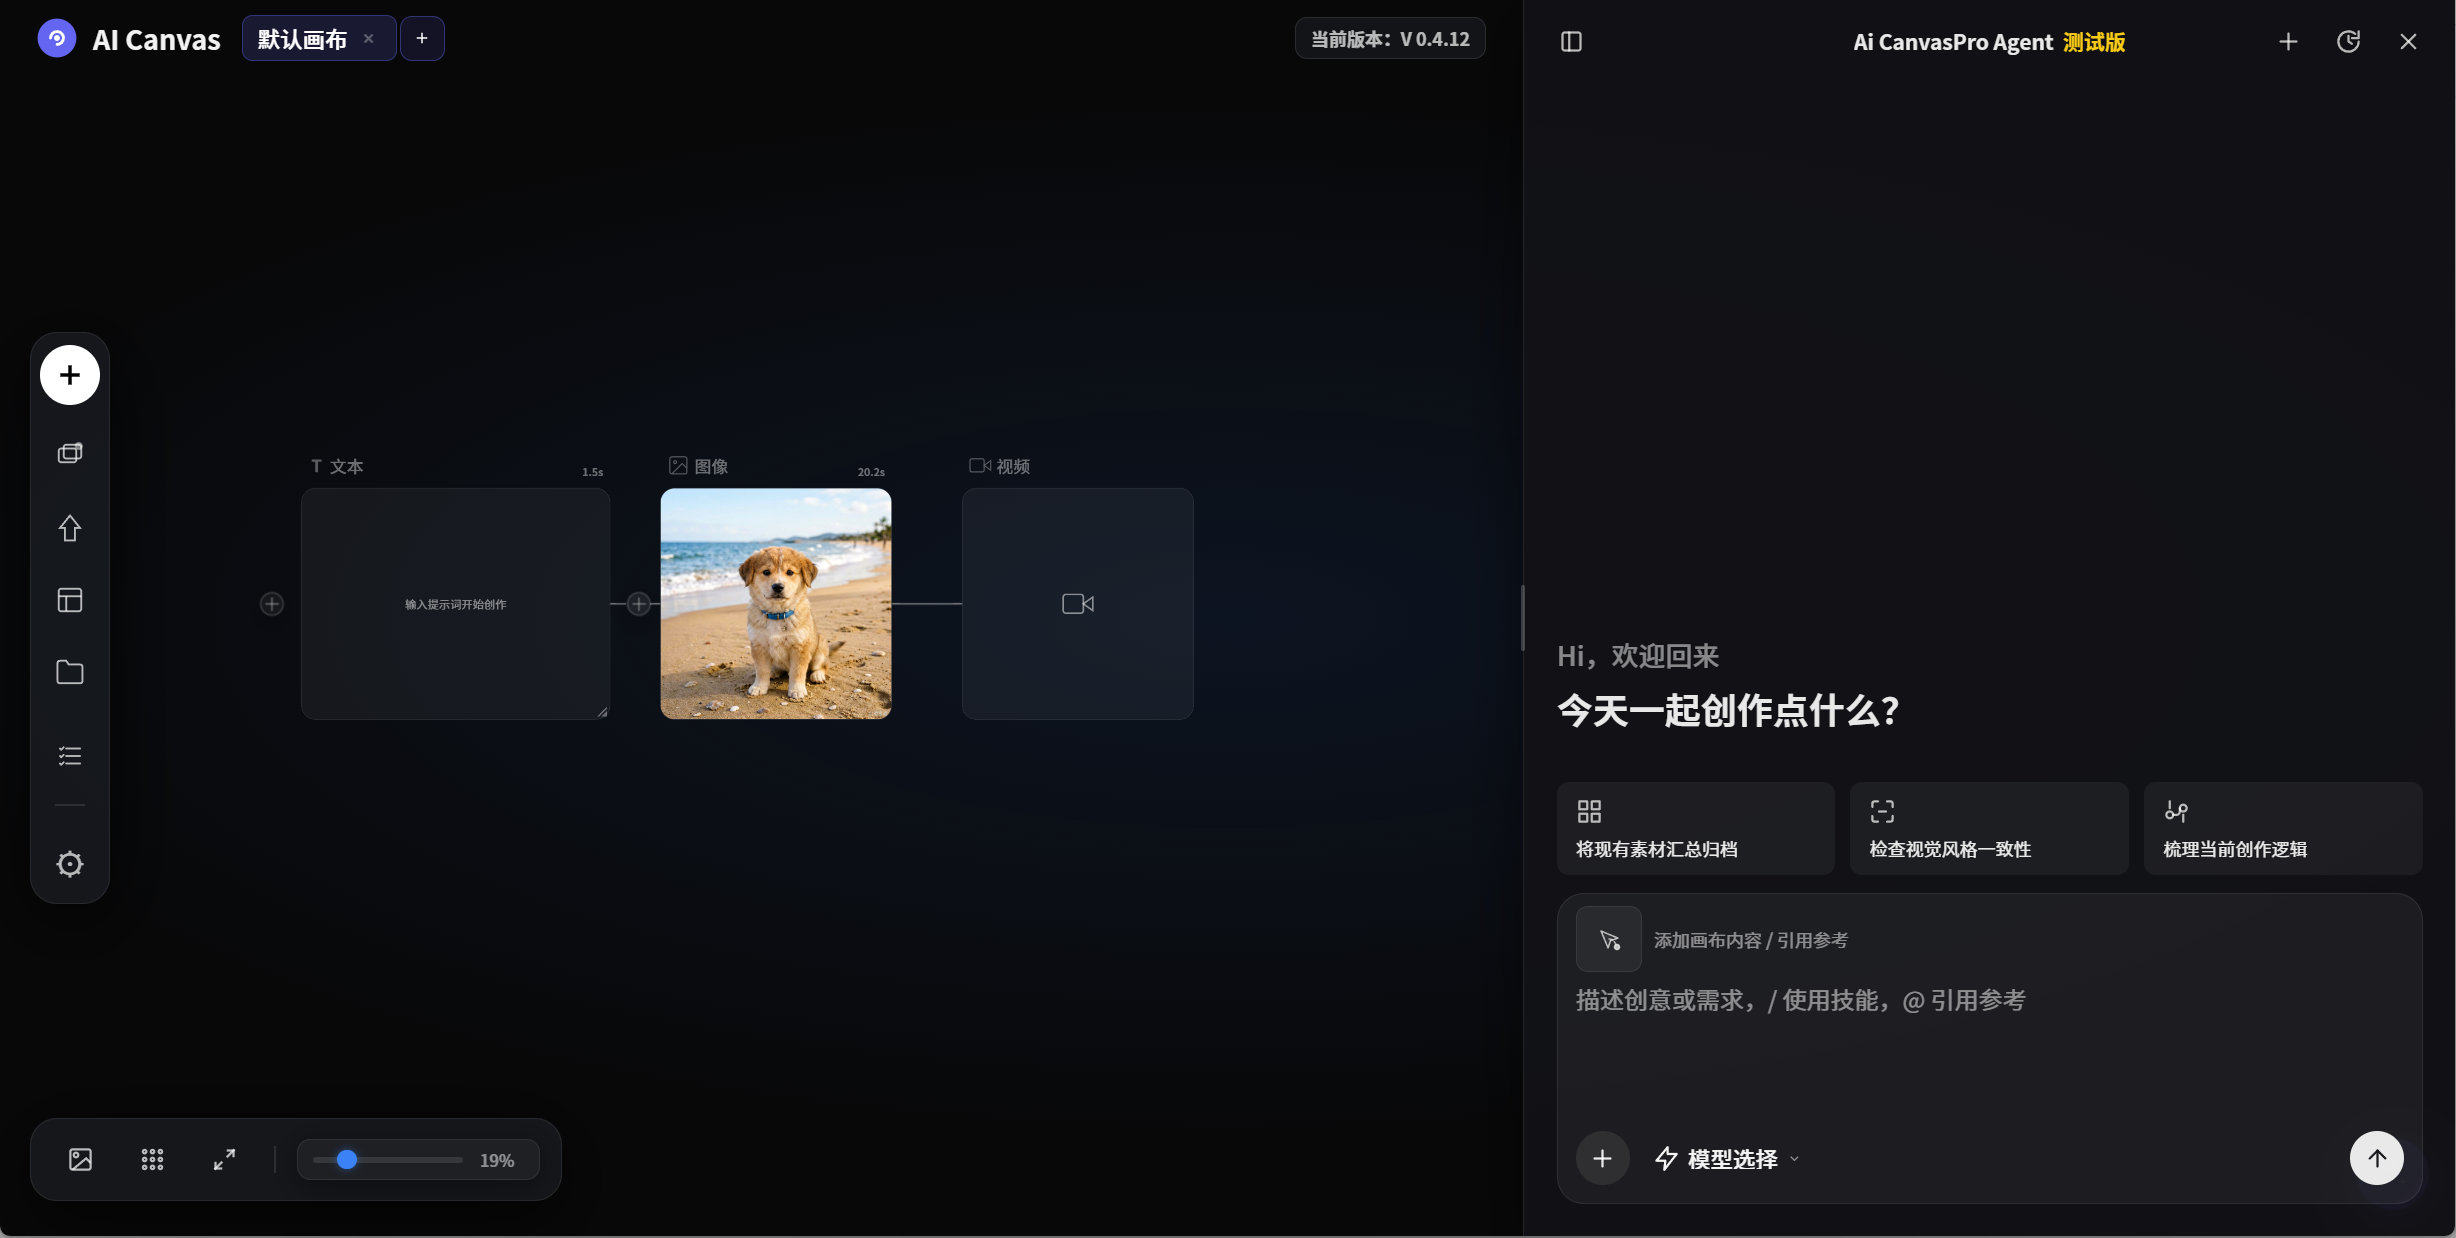Click the plus connector left of the text node
Viewport: 2456px width, 1238px height.
pos(272,604)
